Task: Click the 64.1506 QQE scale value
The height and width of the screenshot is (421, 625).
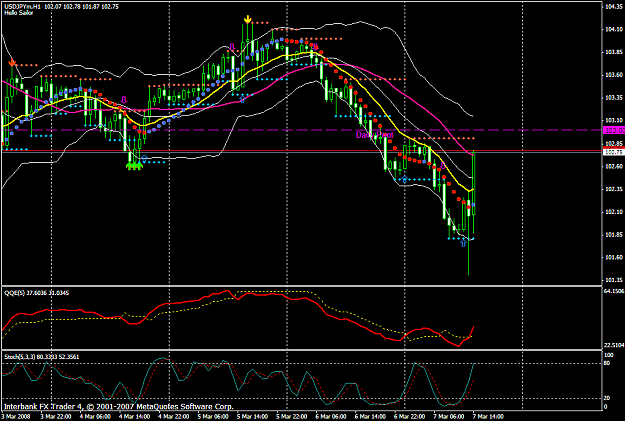Action: point(614,291)
